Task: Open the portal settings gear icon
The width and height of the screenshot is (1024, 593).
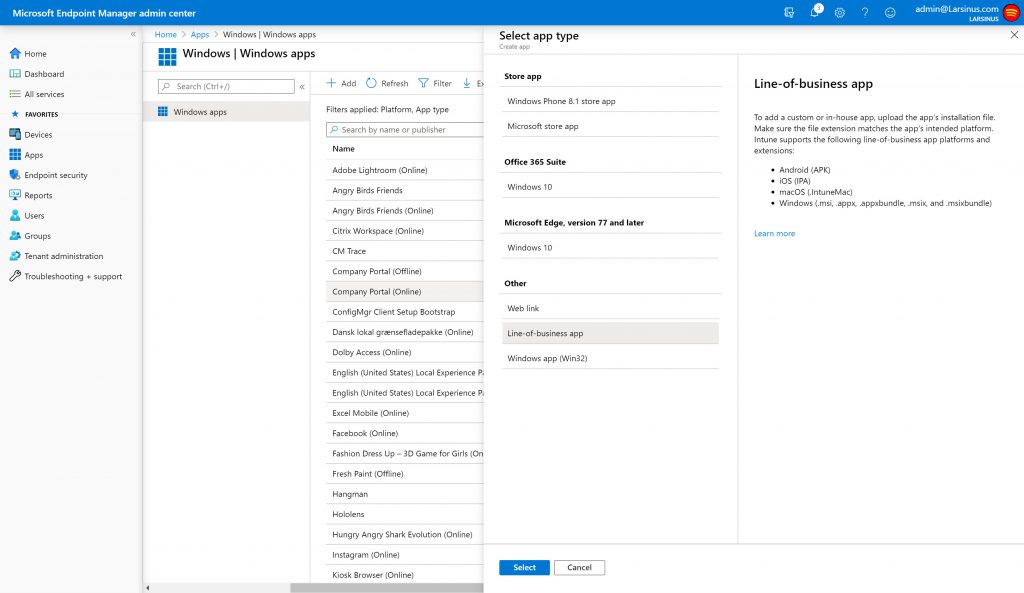Action: (840, 12)
